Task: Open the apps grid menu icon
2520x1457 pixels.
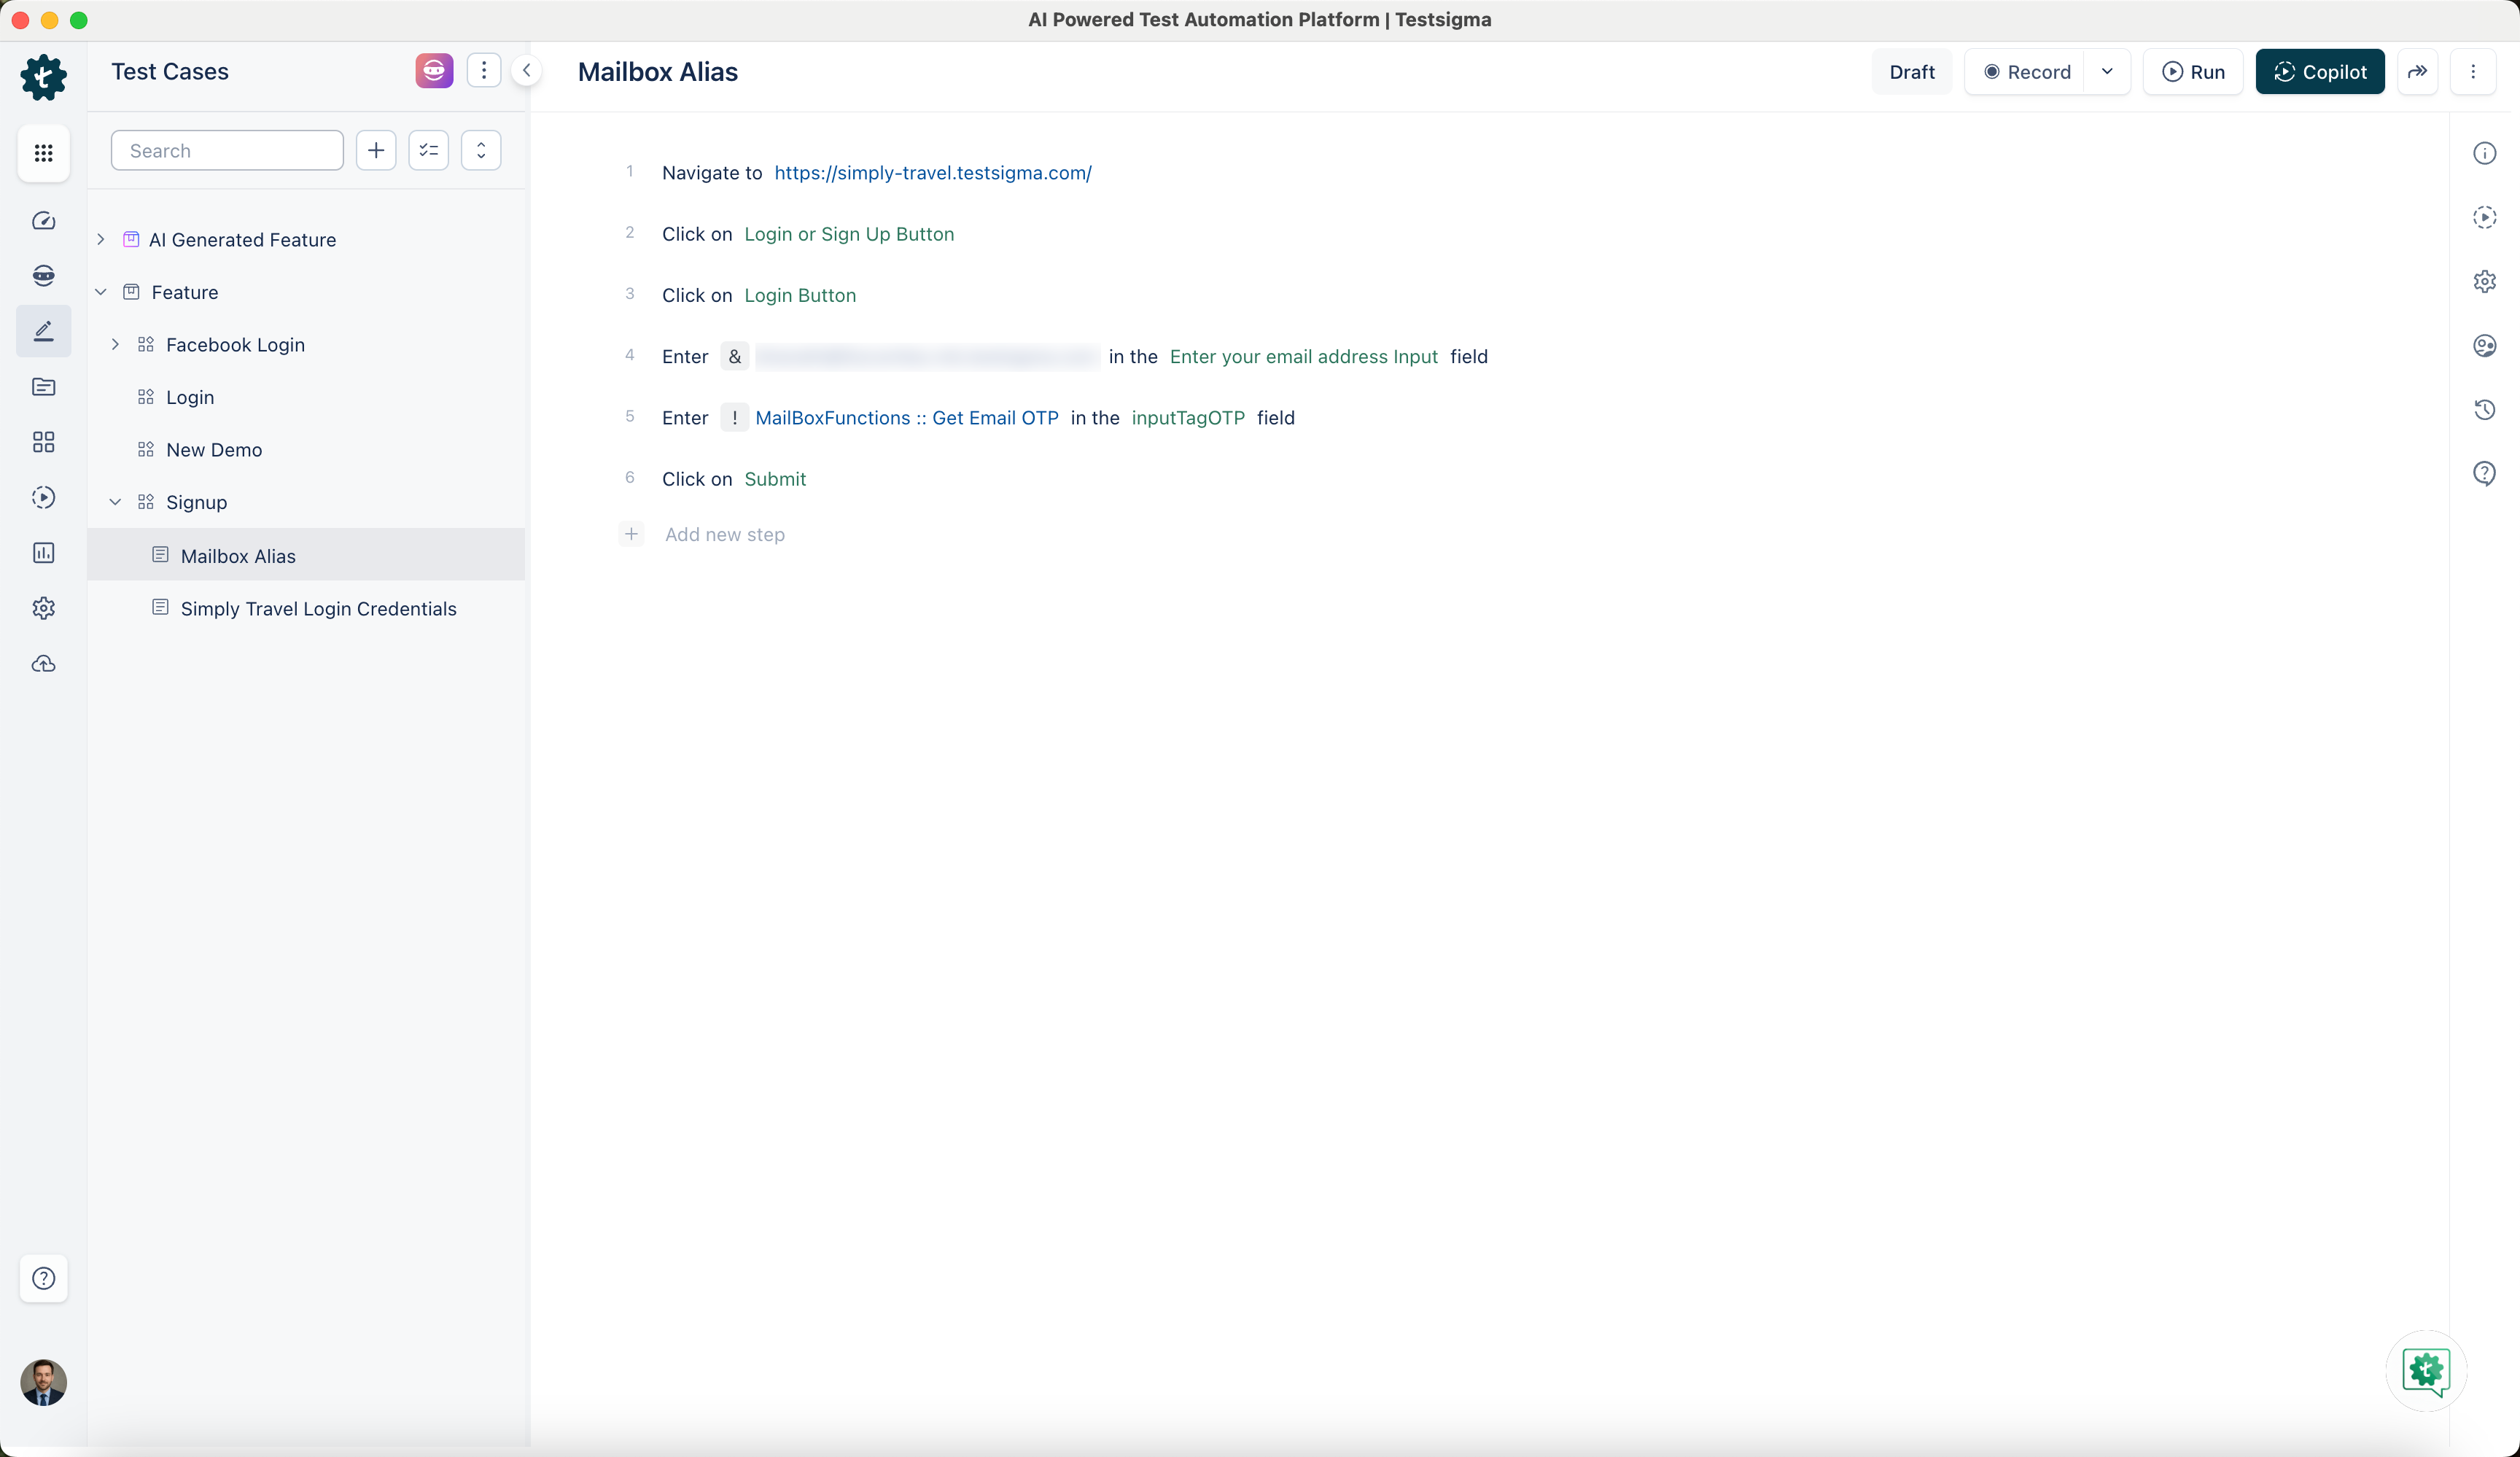Action: (x=43, y=153)
